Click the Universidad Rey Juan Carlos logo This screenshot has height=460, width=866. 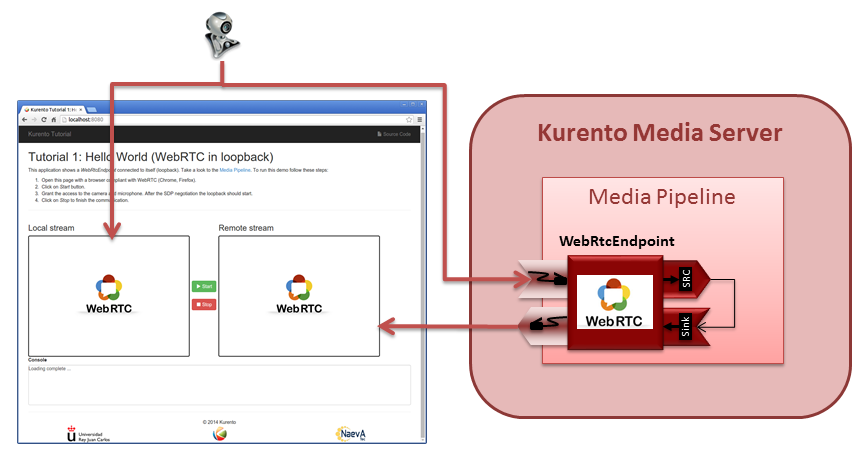pos(86,434)
